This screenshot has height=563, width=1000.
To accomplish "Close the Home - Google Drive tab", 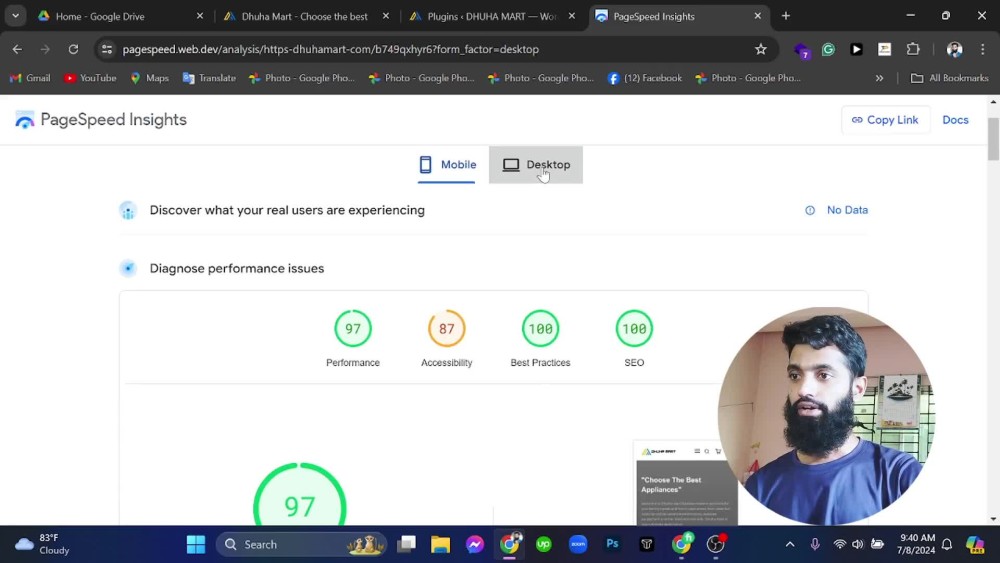I will 200,16.
